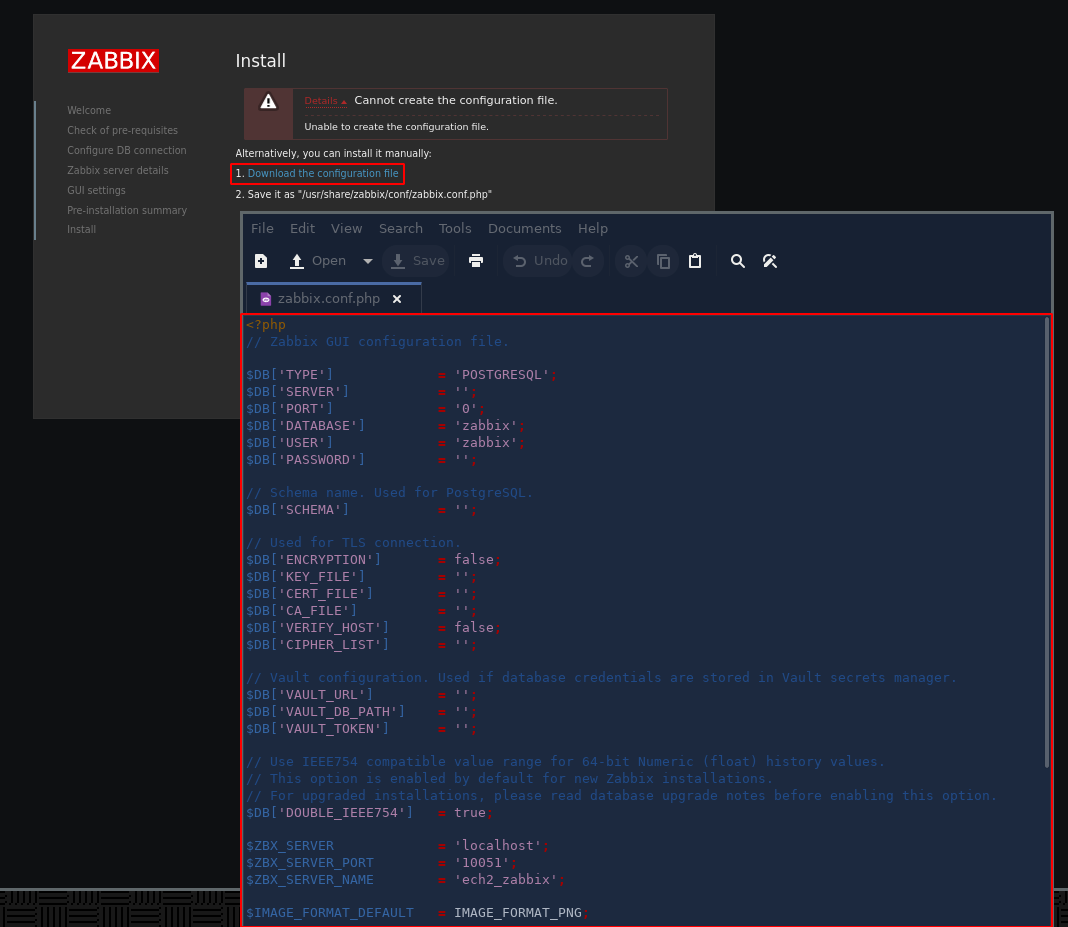Open the Documents menu
This screenshot has height=927, width=1068.
tap(524, 228)
